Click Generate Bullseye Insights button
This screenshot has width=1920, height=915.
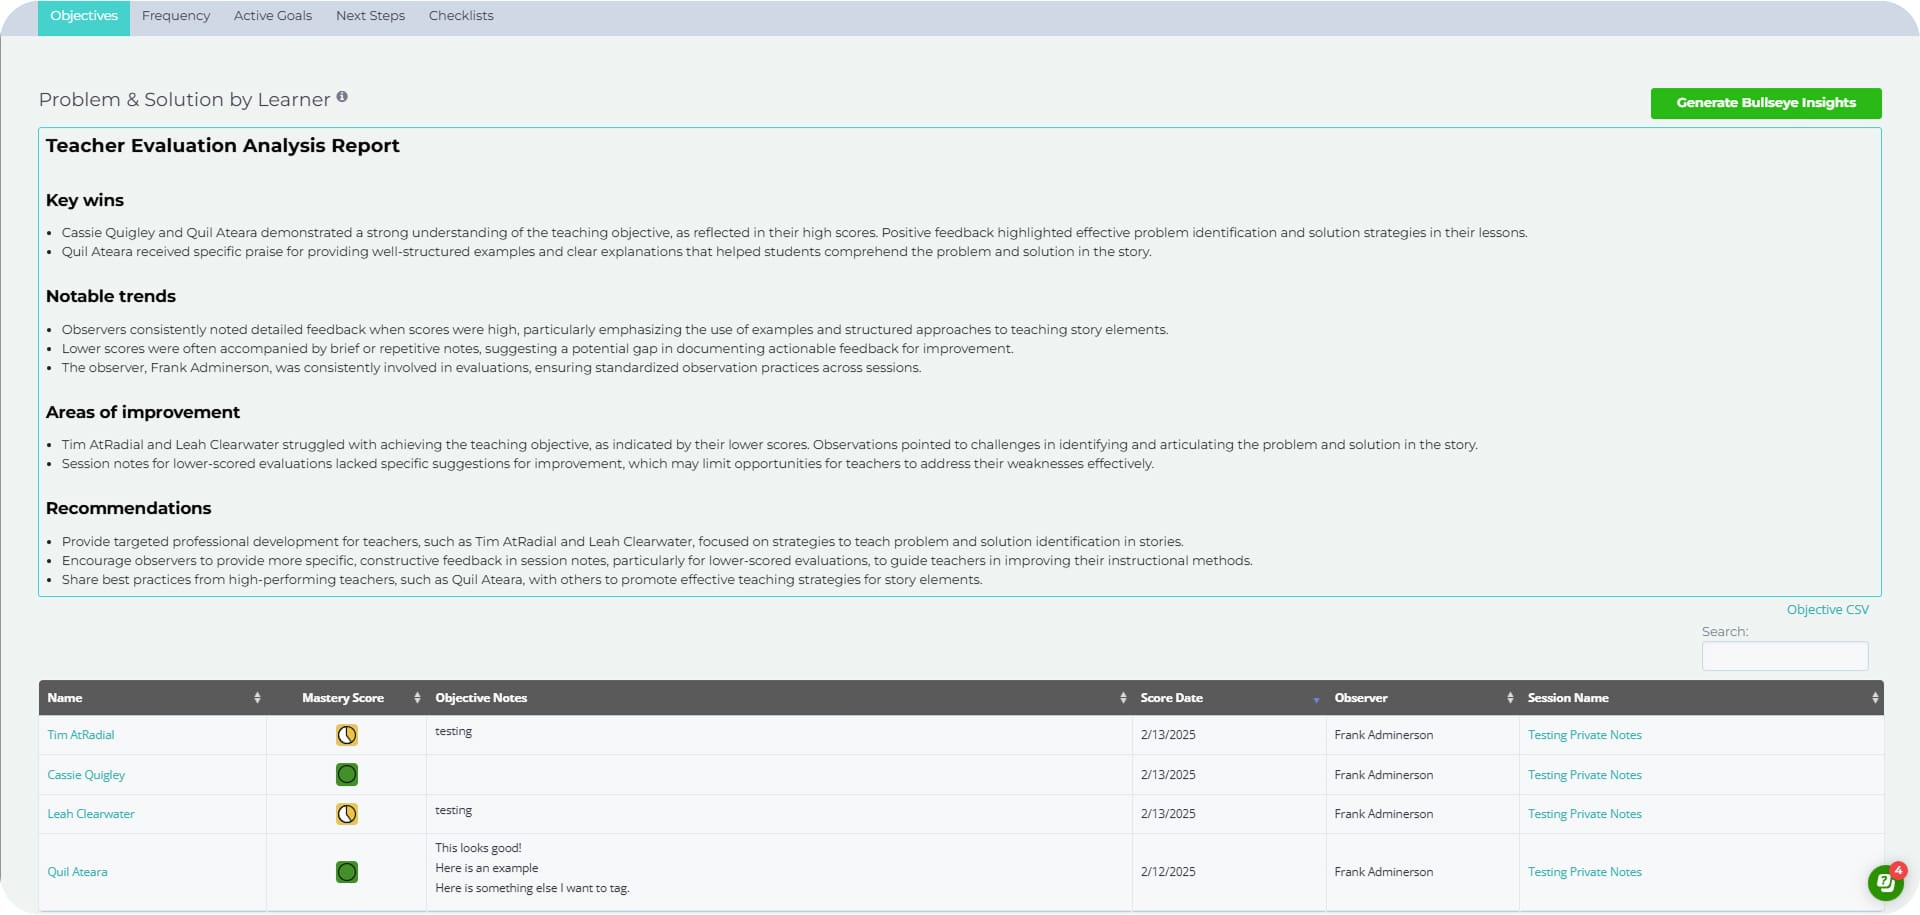click(x=1766, y=103)
